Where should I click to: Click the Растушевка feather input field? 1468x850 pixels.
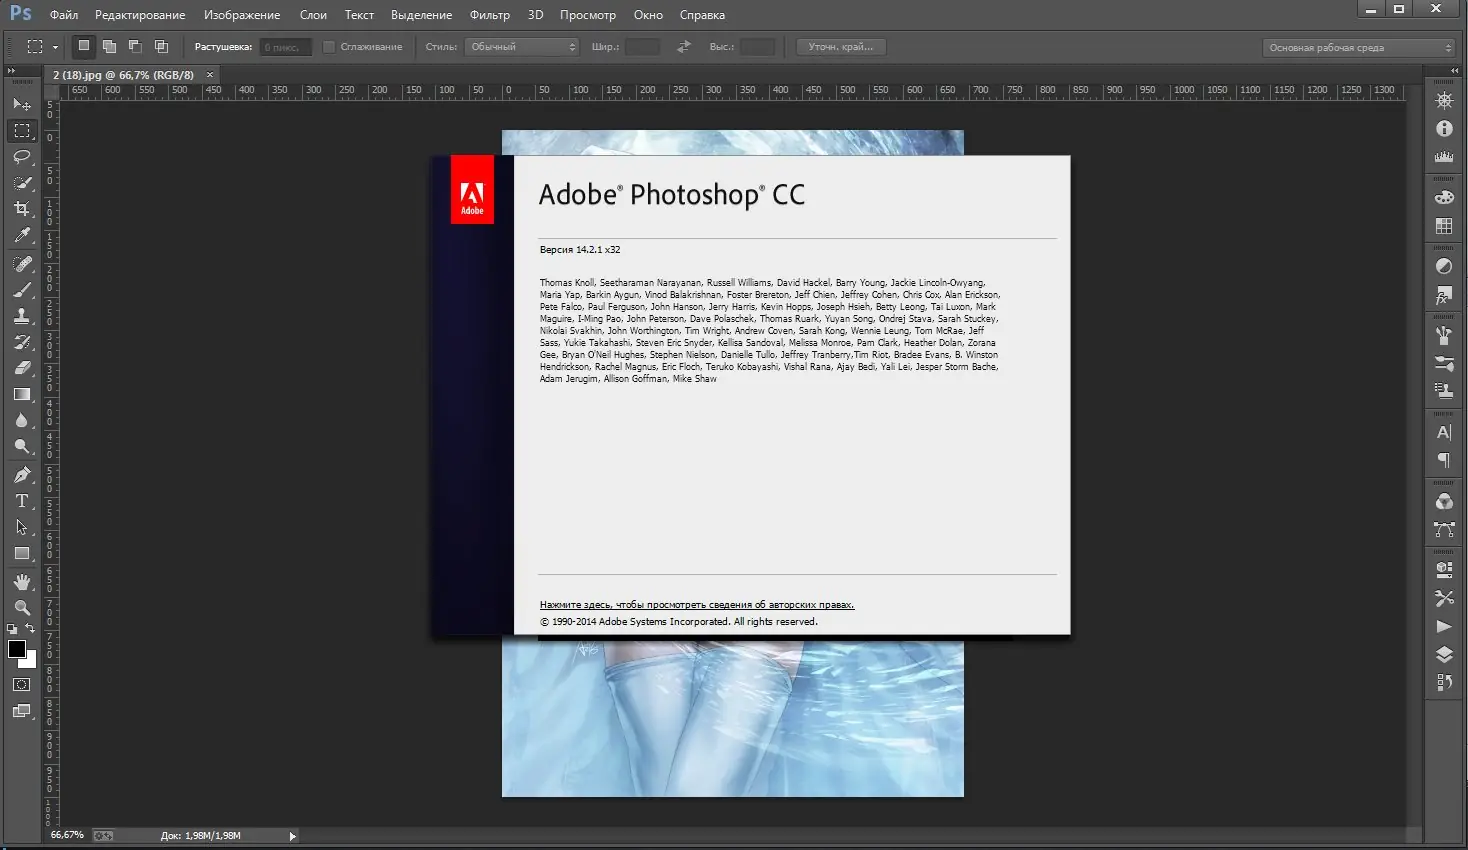(285, 47)
